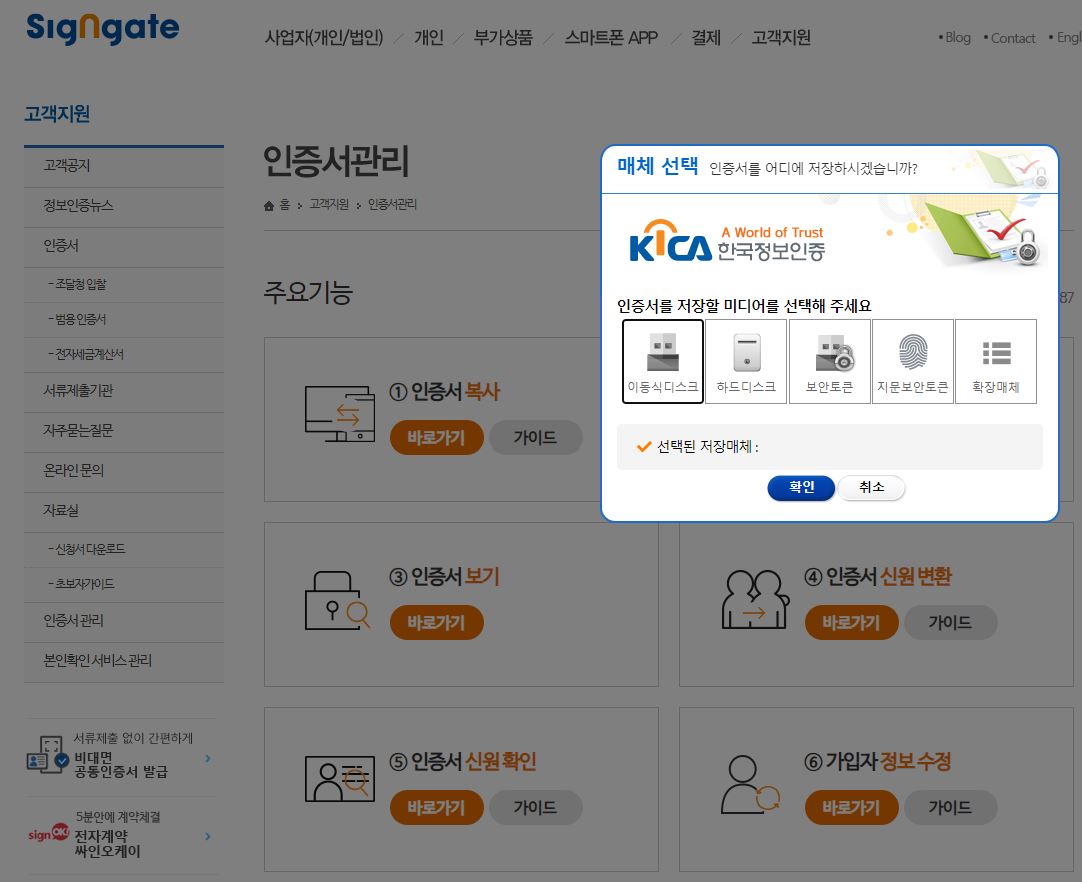Select the 이동식디스크 removable disk media
This screenshot has width=1082, height=882.
662,361
